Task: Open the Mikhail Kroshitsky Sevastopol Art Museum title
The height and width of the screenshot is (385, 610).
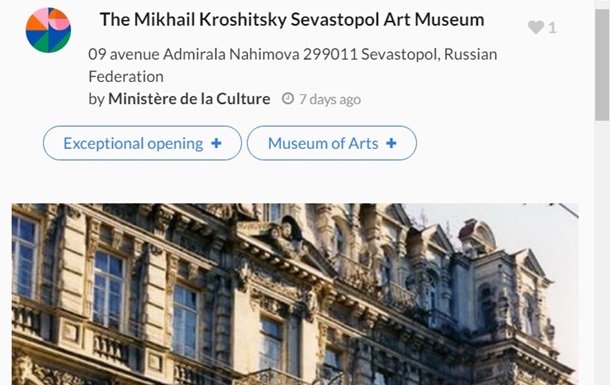Action: 292,19
